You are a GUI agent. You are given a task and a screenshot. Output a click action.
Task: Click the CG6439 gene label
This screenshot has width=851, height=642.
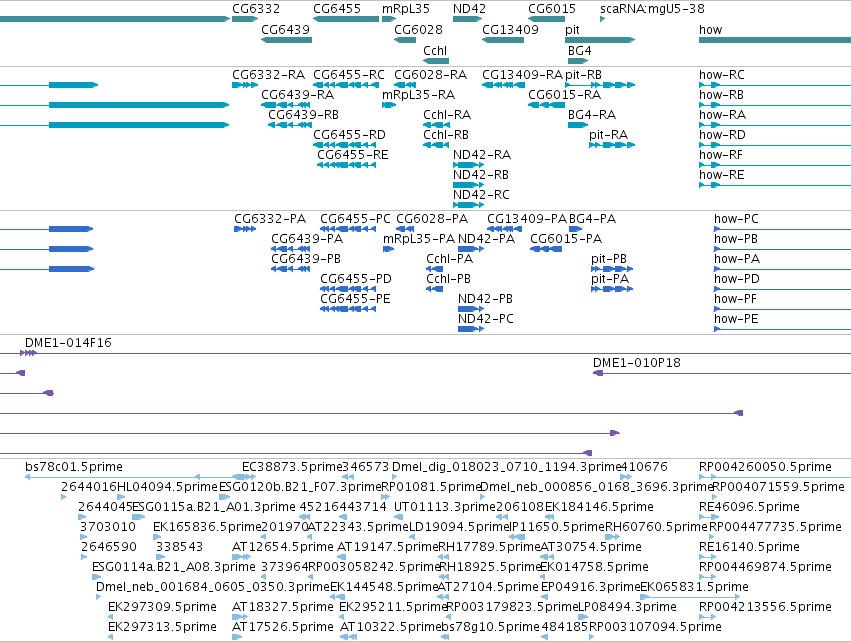pos(285,30)
